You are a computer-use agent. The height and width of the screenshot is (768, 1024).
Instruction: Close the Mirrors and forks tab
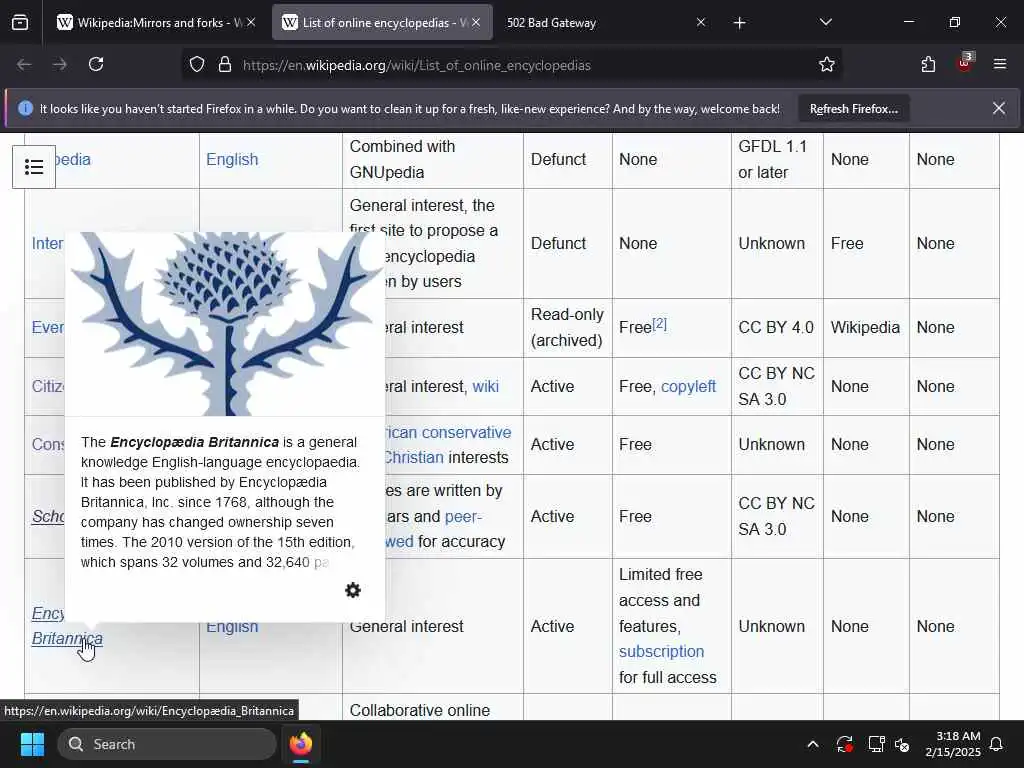click(251, 23)
